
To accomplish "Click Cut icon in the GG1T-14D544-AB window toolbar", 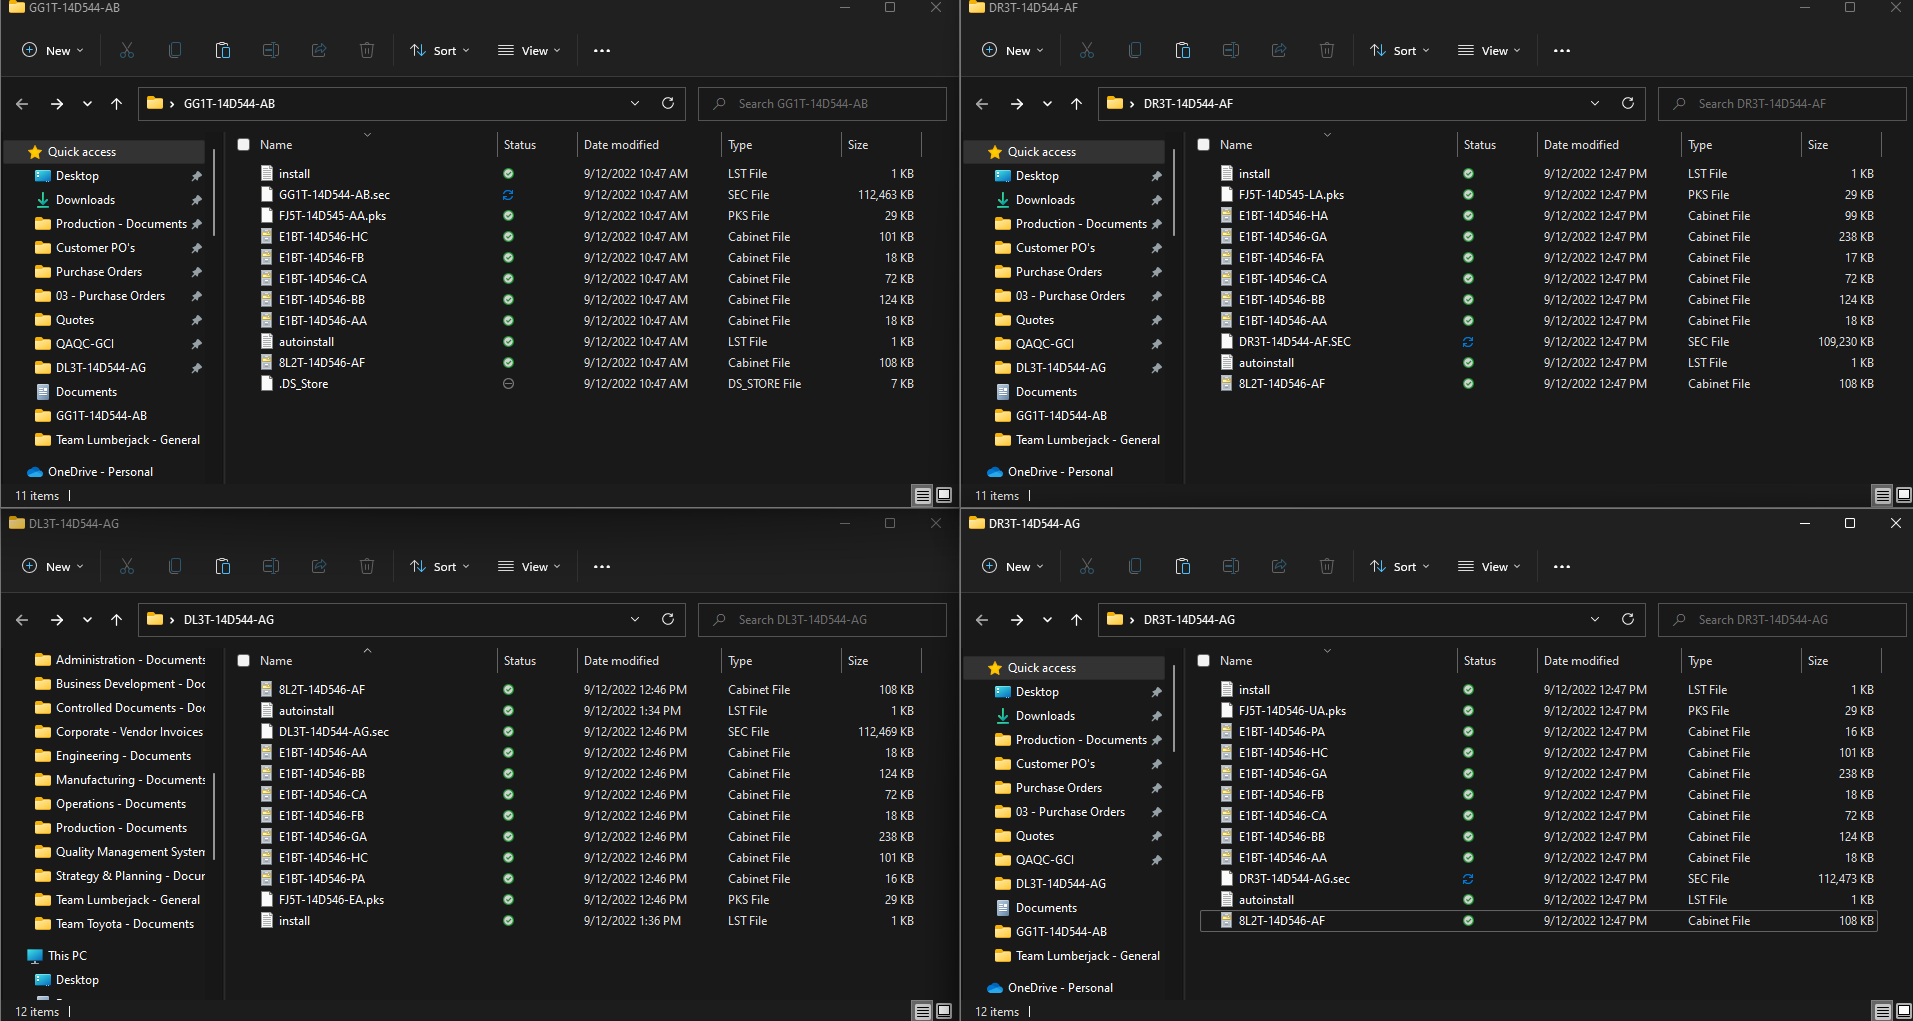I will (127, 51).
